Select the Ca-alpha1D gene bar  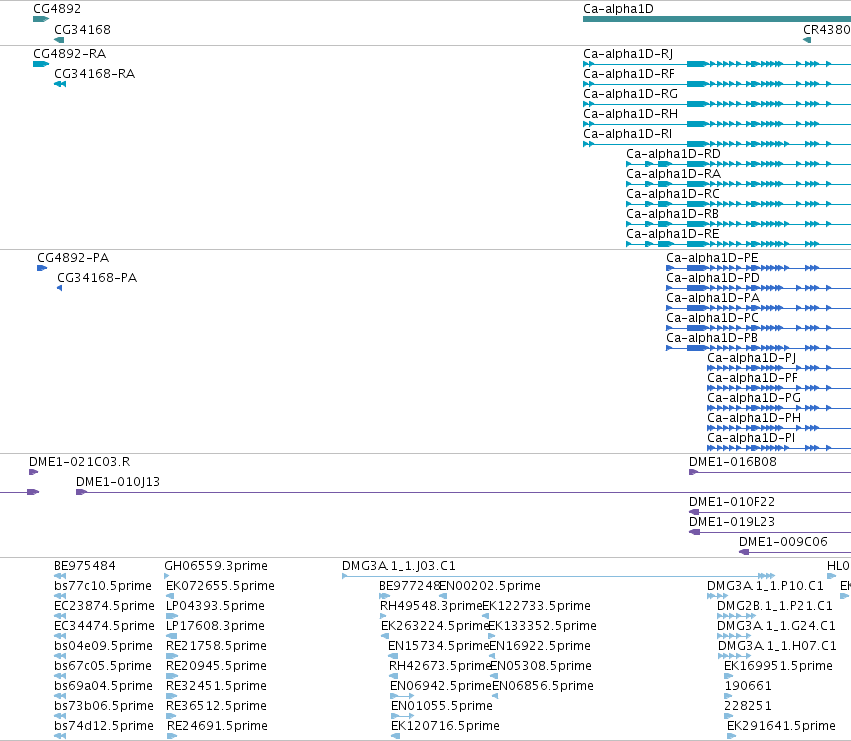(x=717, y=19)
